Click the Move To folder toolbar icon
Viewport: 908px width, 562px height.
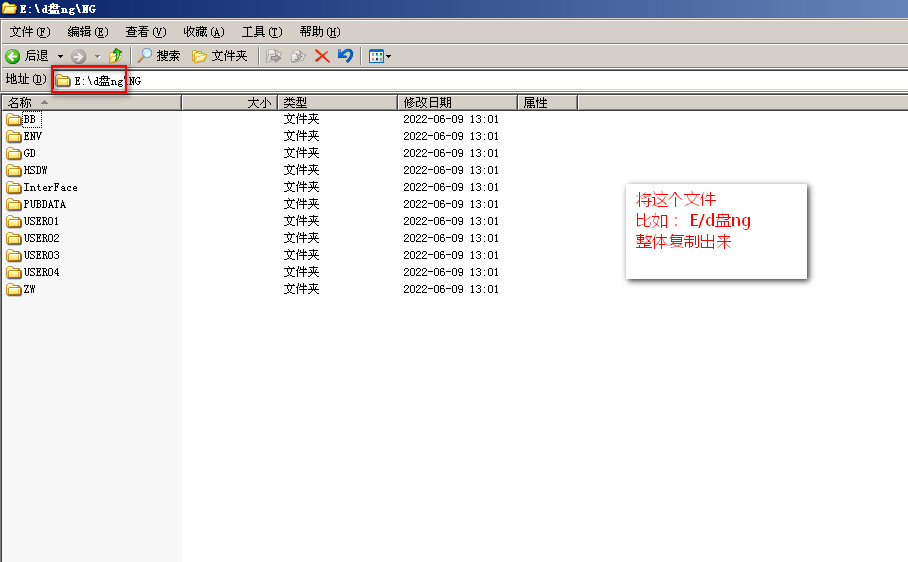(x=274, y=56)
